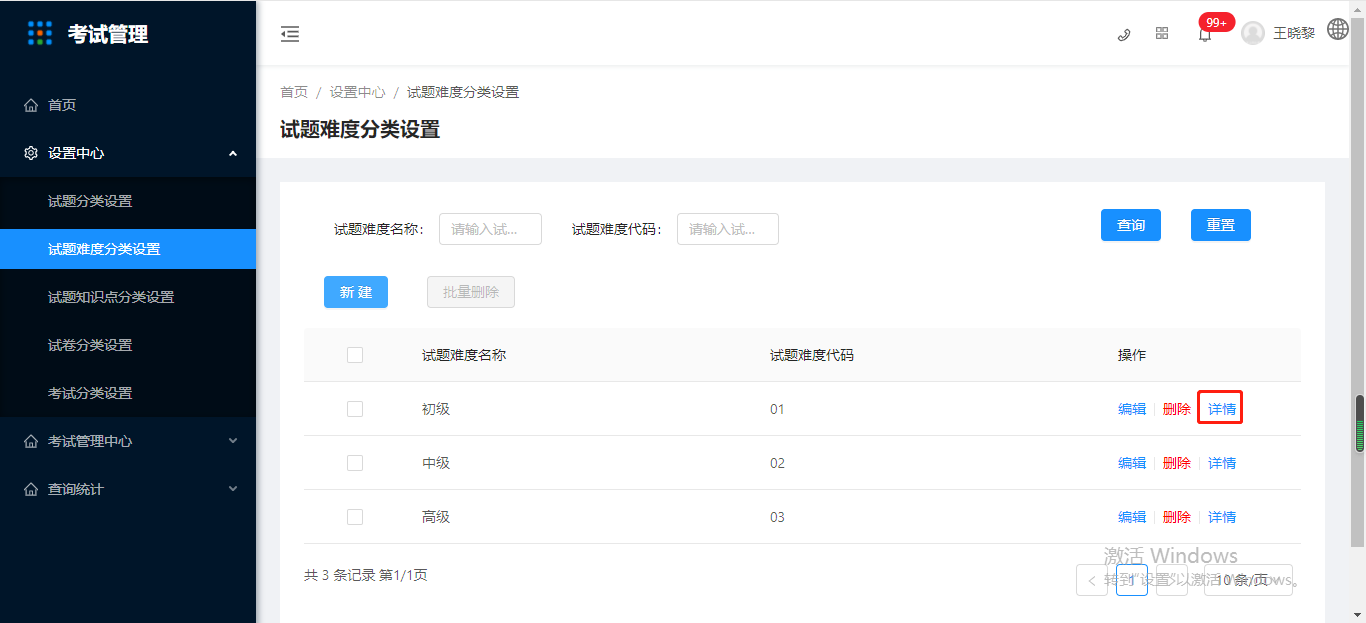Click the home icon beside 首页 in sidebar
Screen dimensions: 1366x623
(31, 105)
